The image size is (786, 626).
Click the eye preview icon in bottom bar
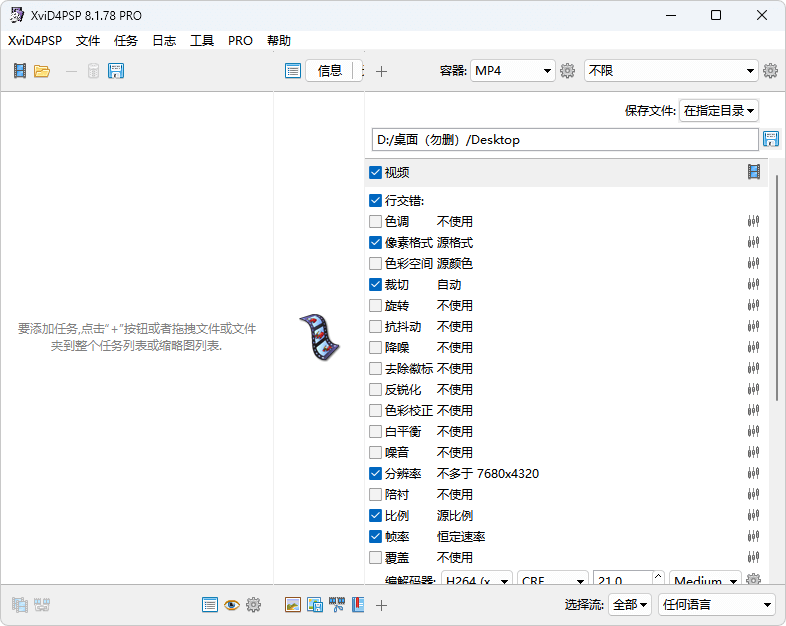point(232,605)
